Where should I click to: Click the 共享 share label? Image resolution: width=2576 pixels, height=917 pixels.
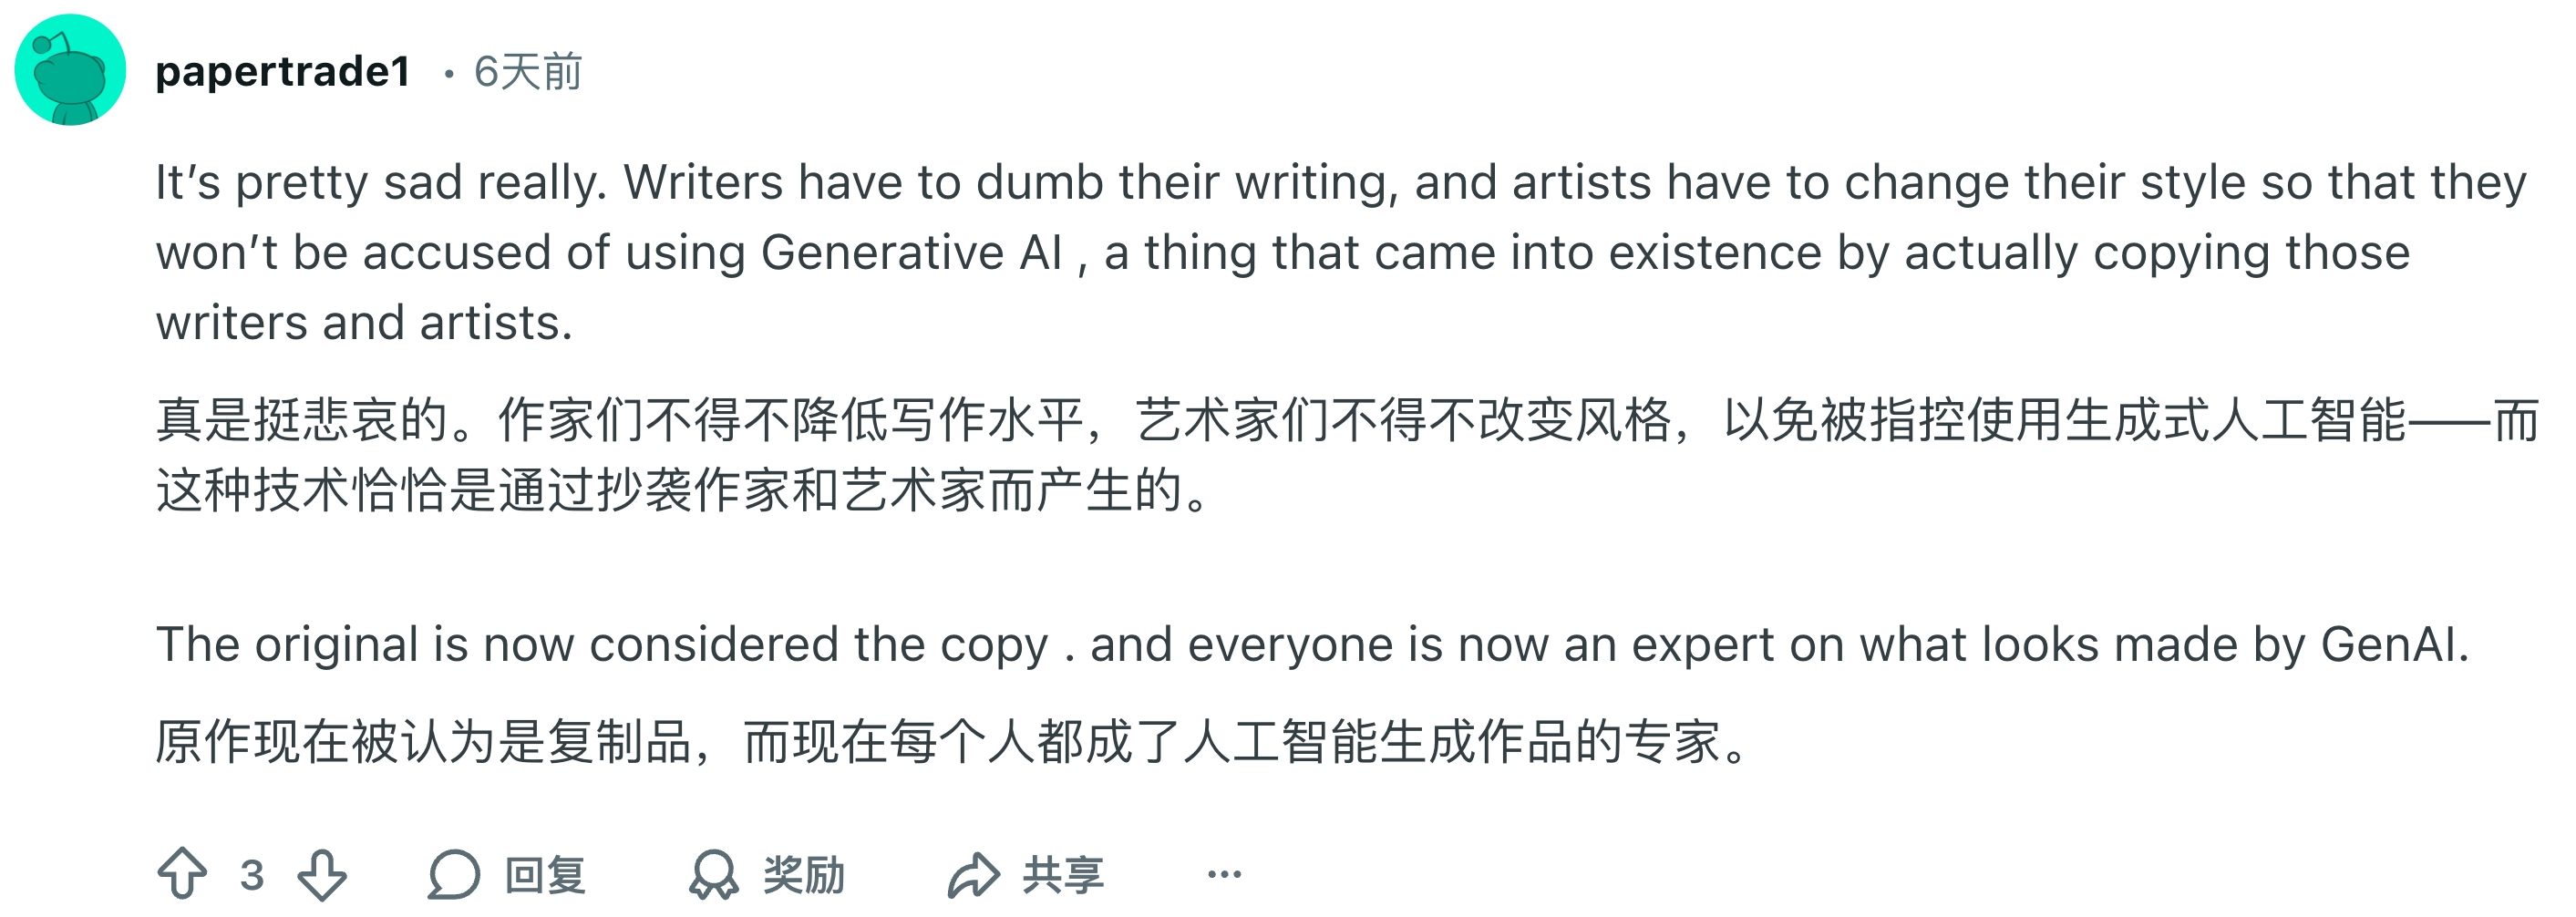coord(1063,875)
